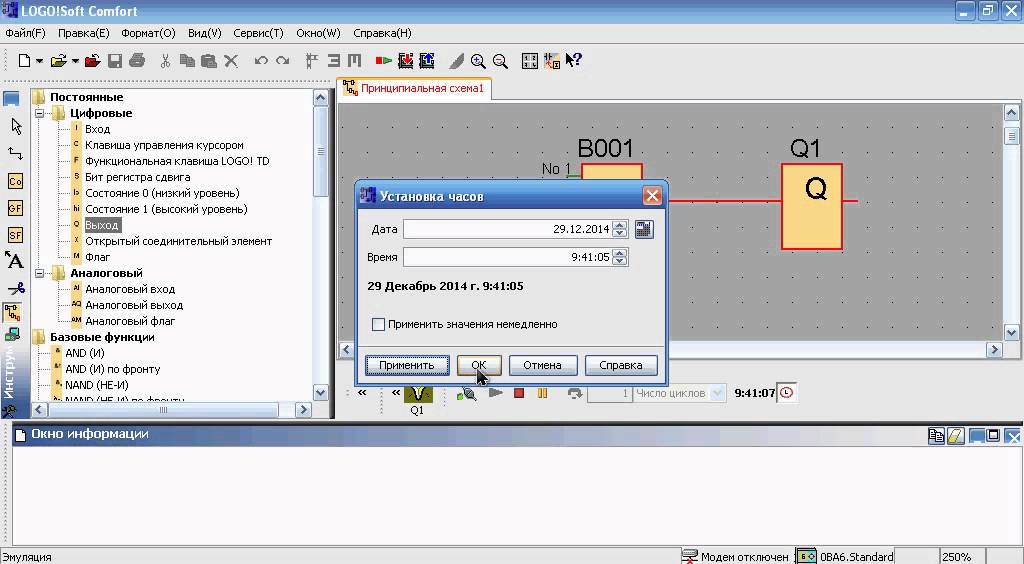Open the Формат(O) menu
Screen dimensions: 1024x564
pyautogui.click(x=148, y=33)
